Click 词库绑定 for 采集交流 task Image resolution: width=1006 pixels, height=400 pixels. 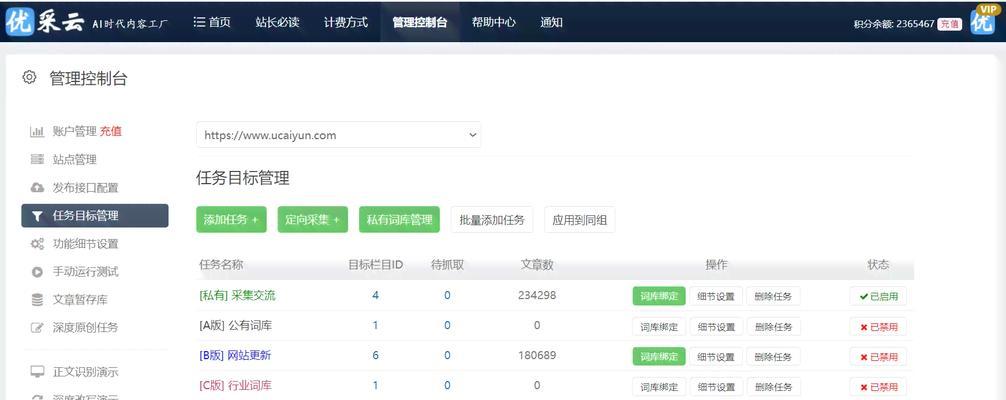pos(659,297)
